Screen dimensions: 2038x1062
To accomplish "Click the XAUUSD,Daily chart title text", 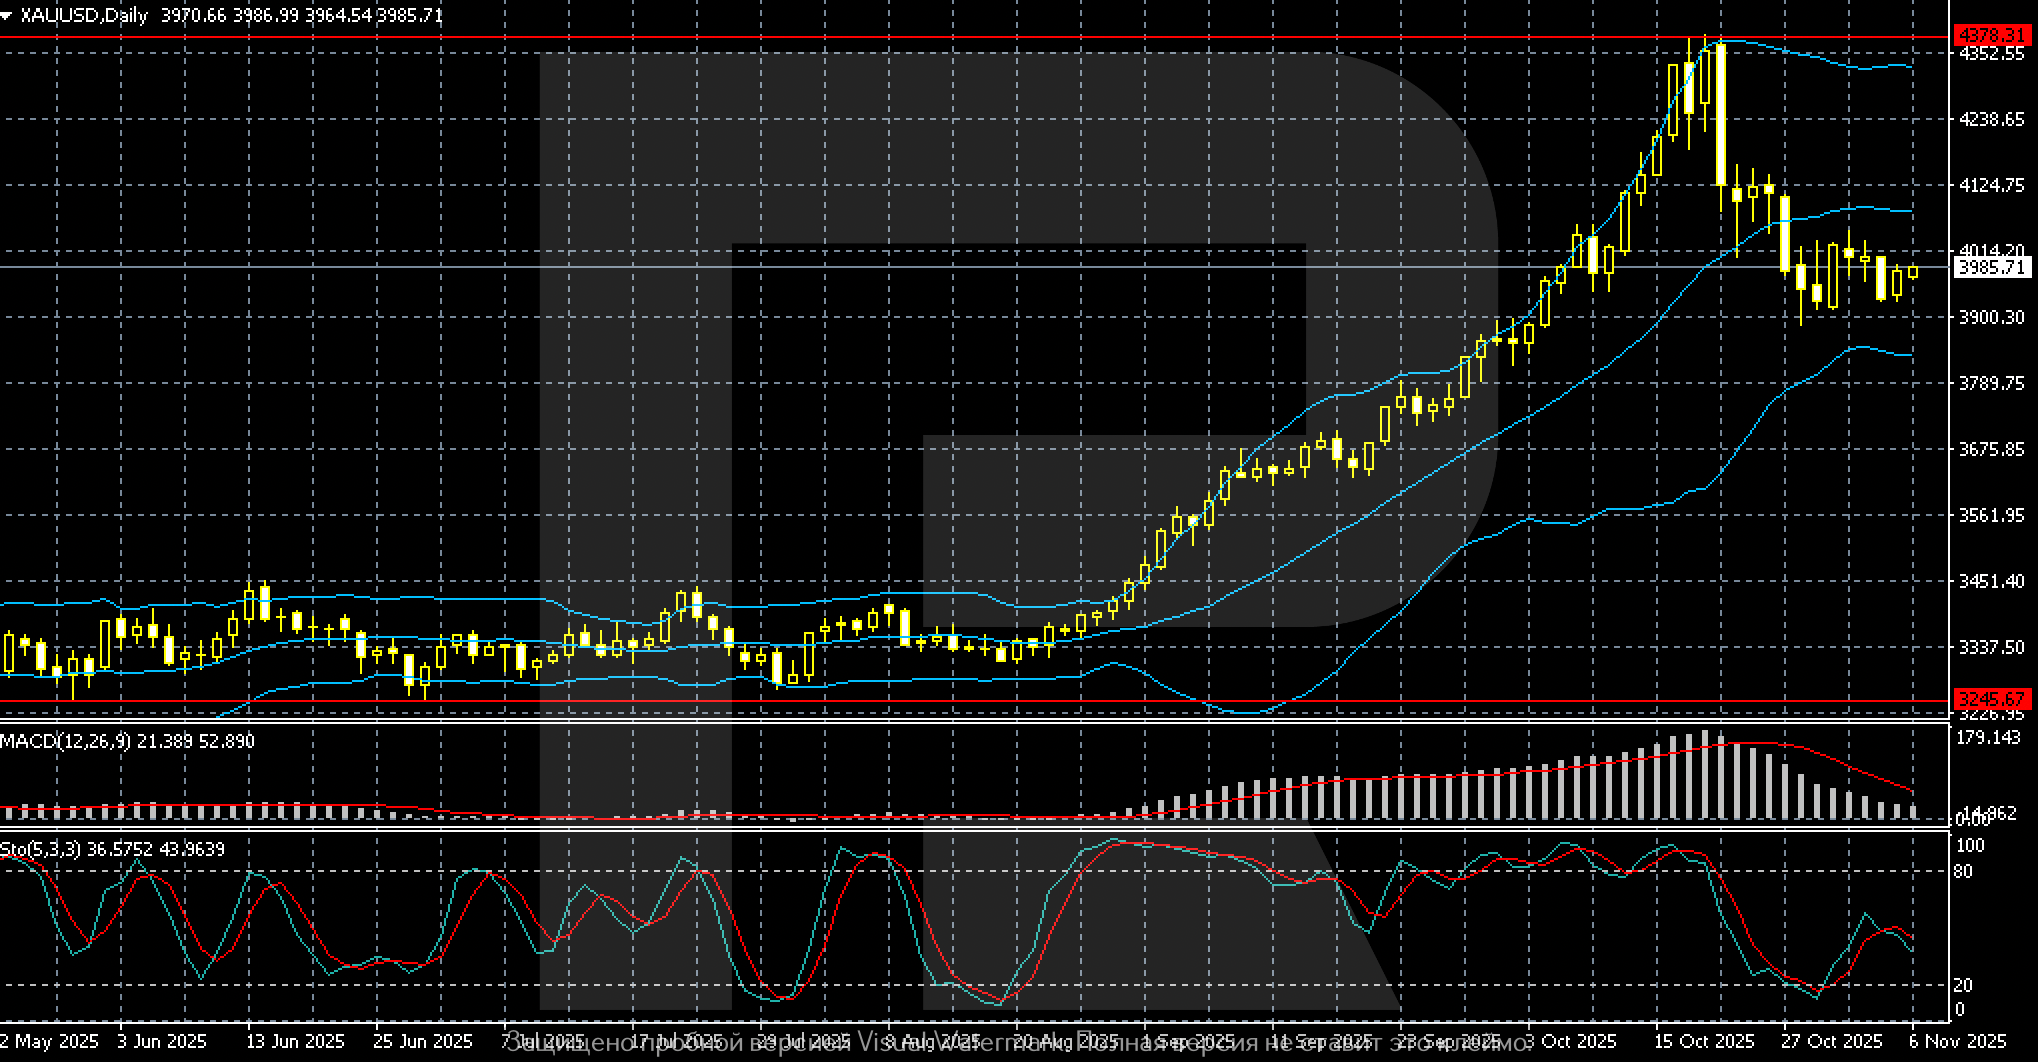I will coord(84,16).
